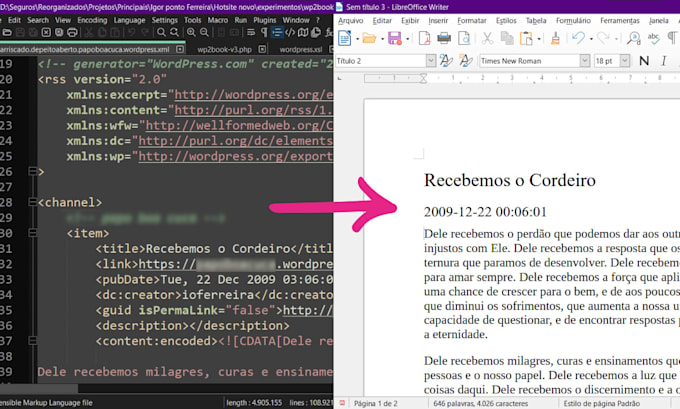This screenshot has height=409, width=680.
Task: Click New Style from Selection icon
Action: click(x=466, y=61)
